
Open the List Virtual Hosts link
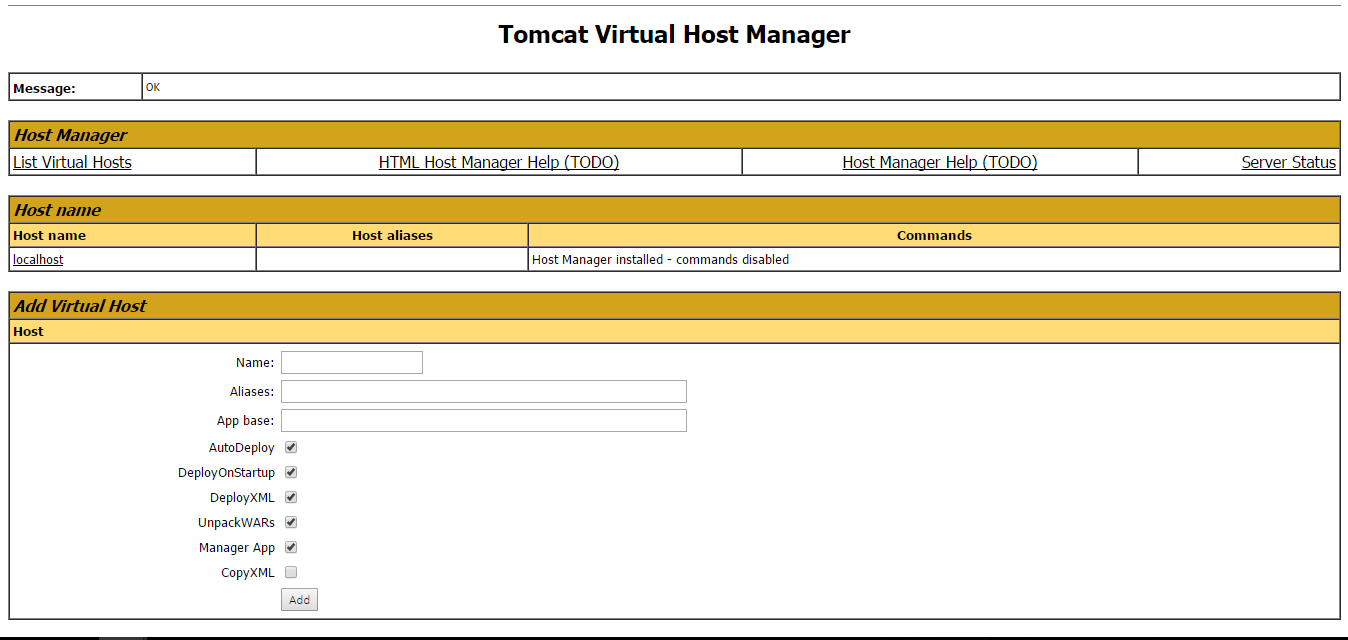72,162
